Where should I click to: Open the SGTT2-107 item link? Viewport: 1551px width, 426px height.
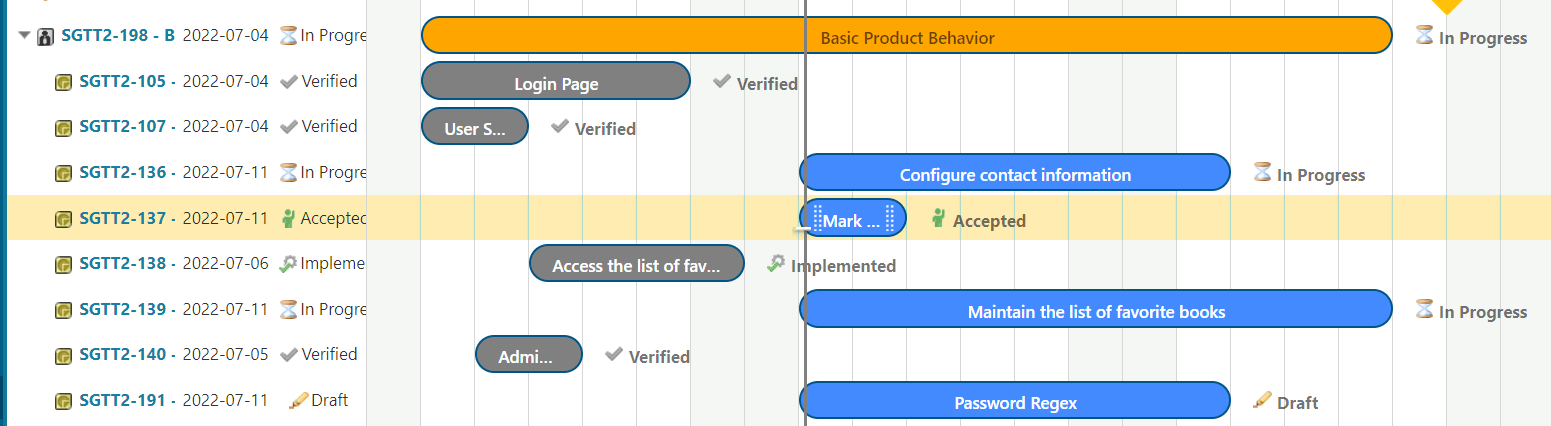pos(128,126)
